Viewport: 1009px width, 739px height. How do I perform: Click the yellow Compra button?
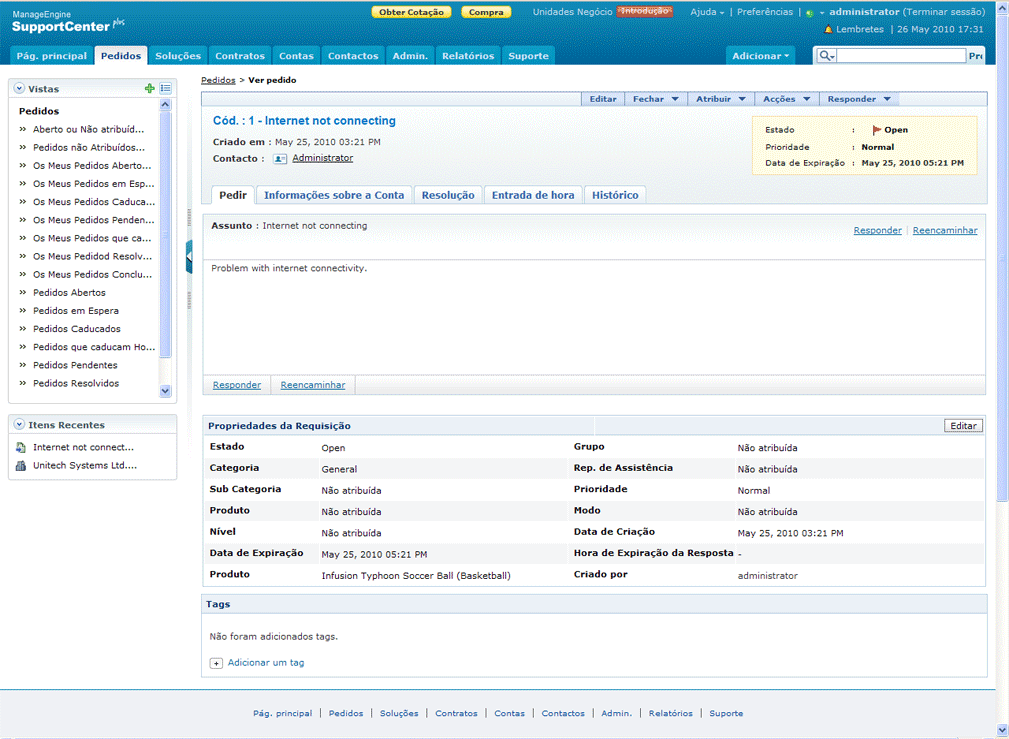486,12
